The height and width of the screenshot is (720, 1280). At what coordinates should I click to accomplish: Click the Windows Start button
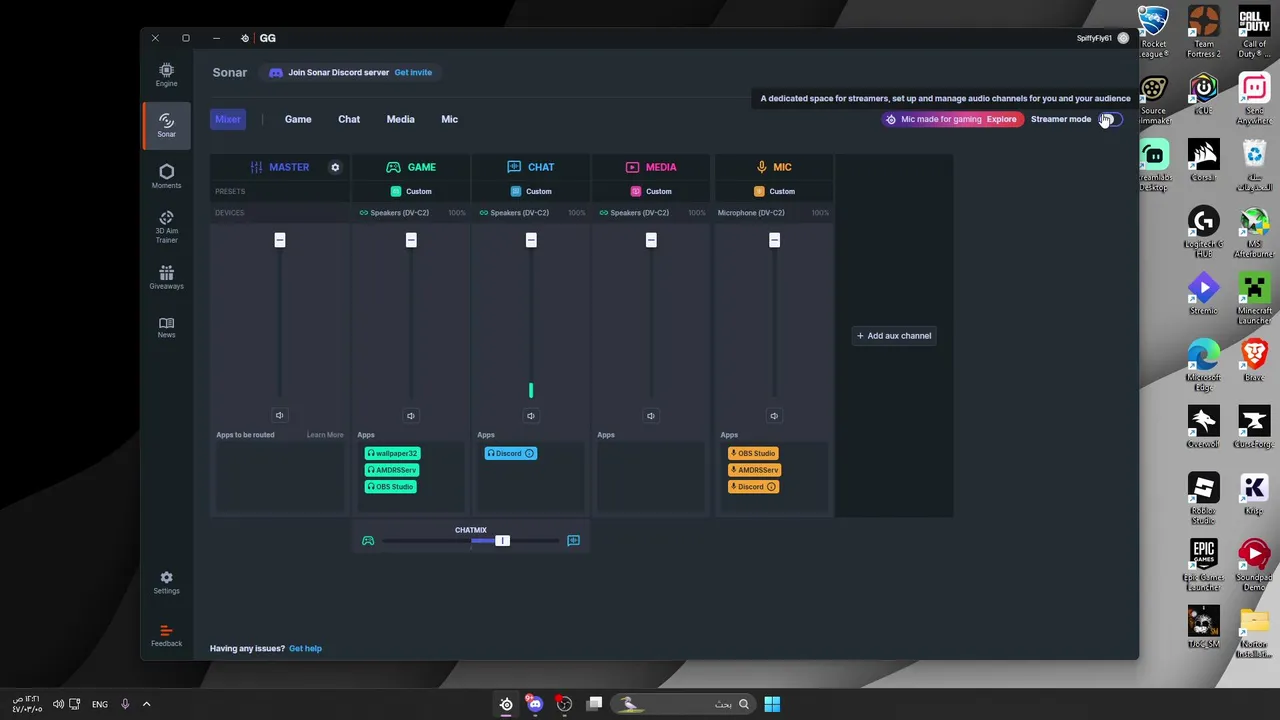772,704
